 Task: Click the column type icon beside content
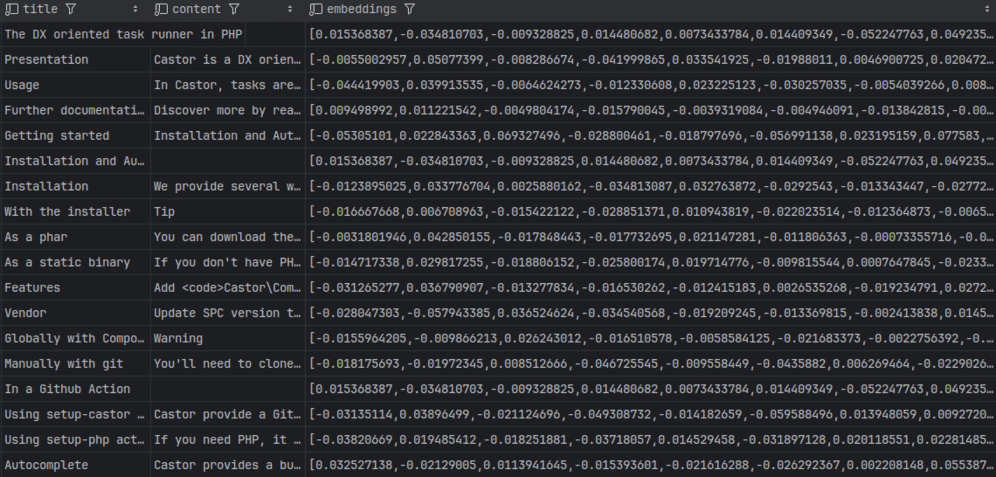point(161,10)
